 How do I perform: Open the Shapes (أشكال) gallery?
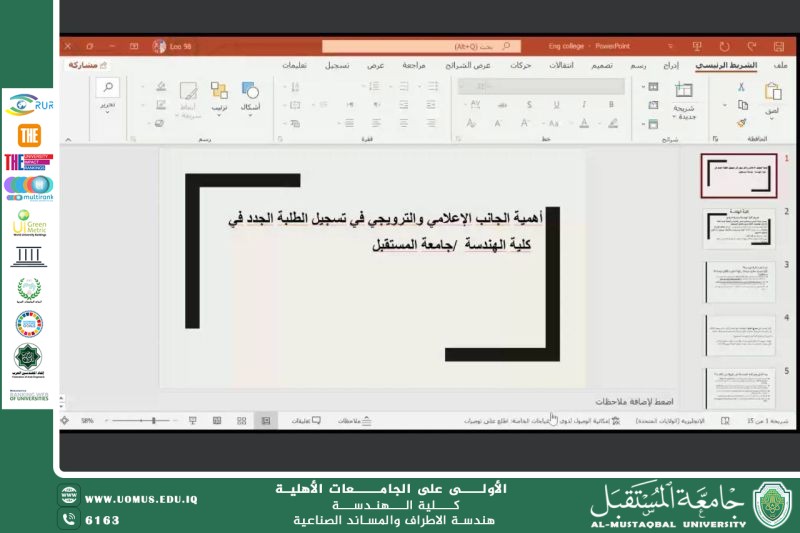click(x=251, y=91)
